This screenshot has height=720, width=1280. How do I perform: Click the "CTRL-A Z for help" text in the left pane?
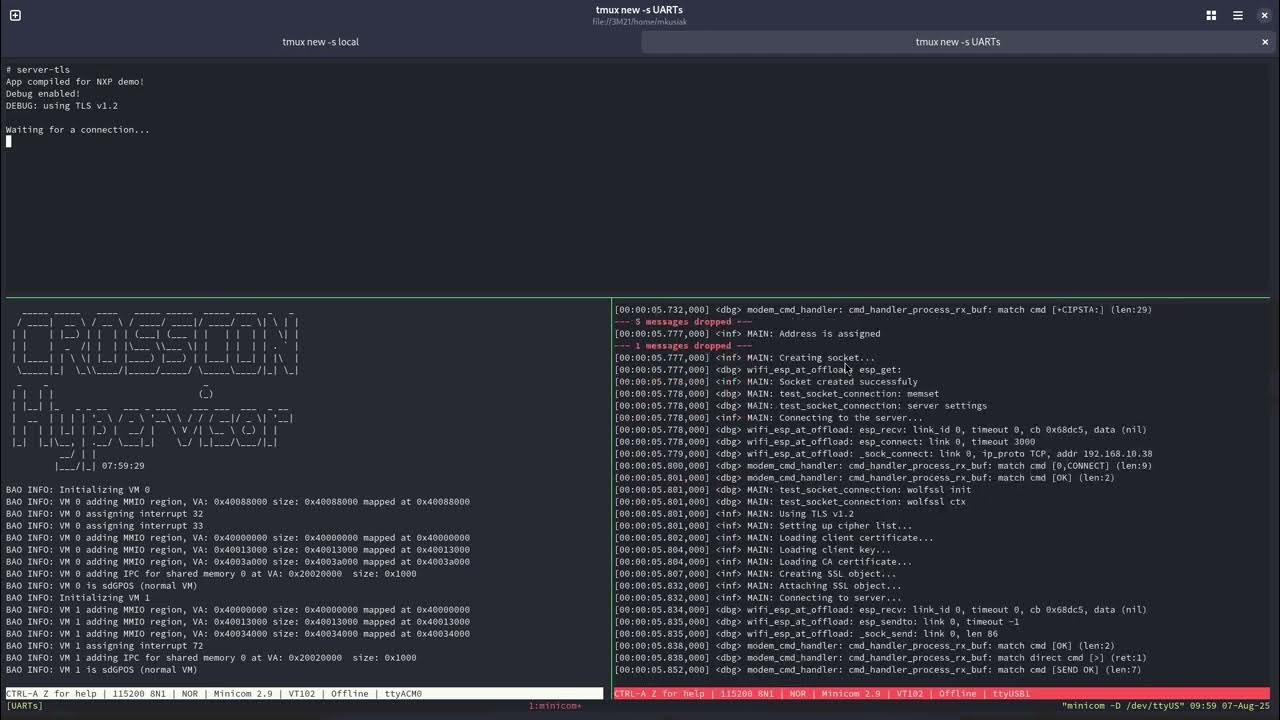pos(52,693)
